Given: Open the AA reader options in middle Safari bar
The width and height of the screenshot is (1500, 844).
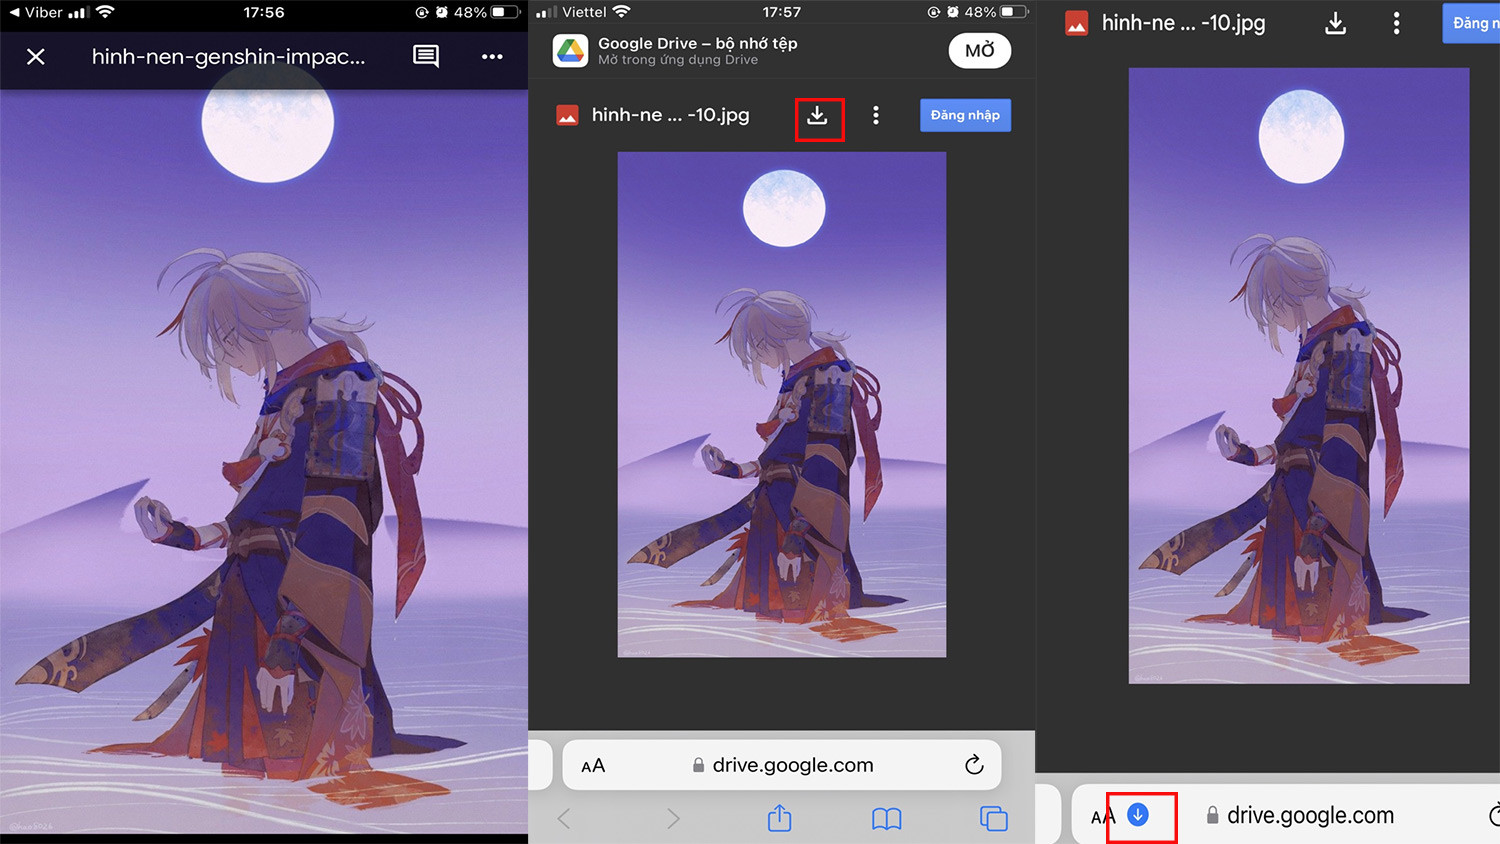Looking at the screenshot, I should tap(593, 766).
